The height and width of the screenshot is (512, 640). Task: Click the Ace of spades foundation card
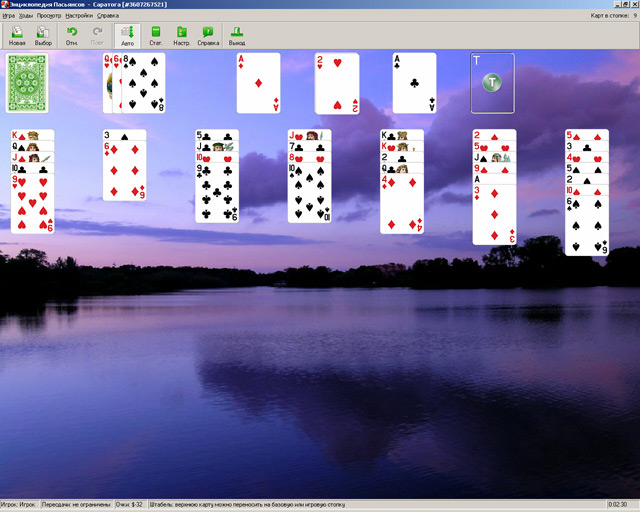click(x=414, y=83)
